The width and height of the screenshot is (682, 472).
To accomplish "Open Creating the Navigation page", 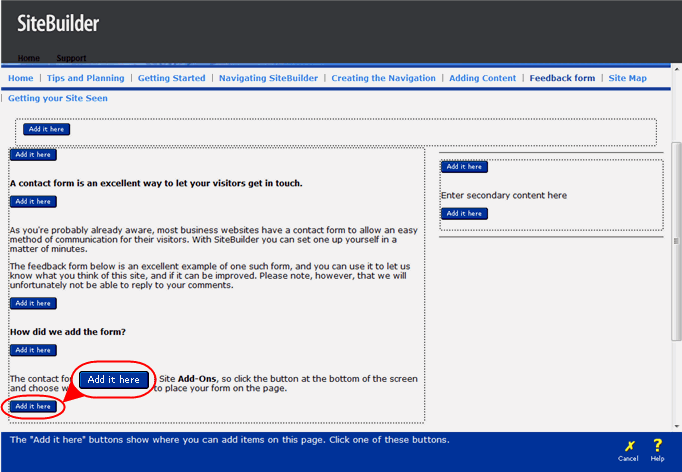I will tap(383, 78).
